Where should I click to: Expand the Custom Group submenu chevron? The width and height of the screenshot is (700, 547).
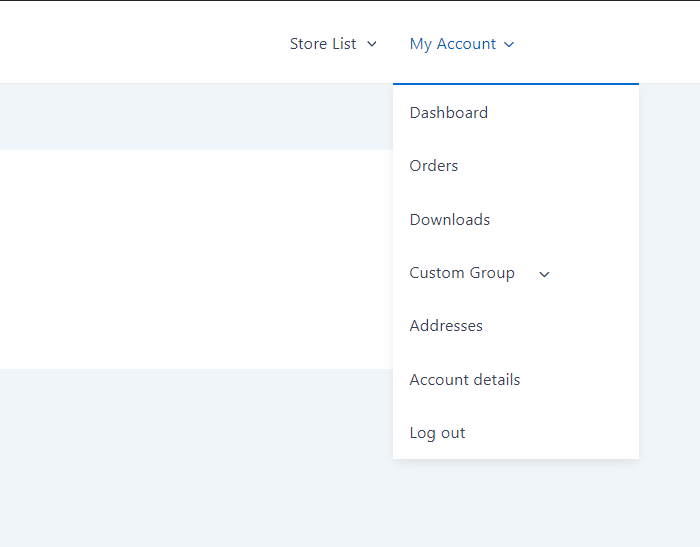point(544,274)
